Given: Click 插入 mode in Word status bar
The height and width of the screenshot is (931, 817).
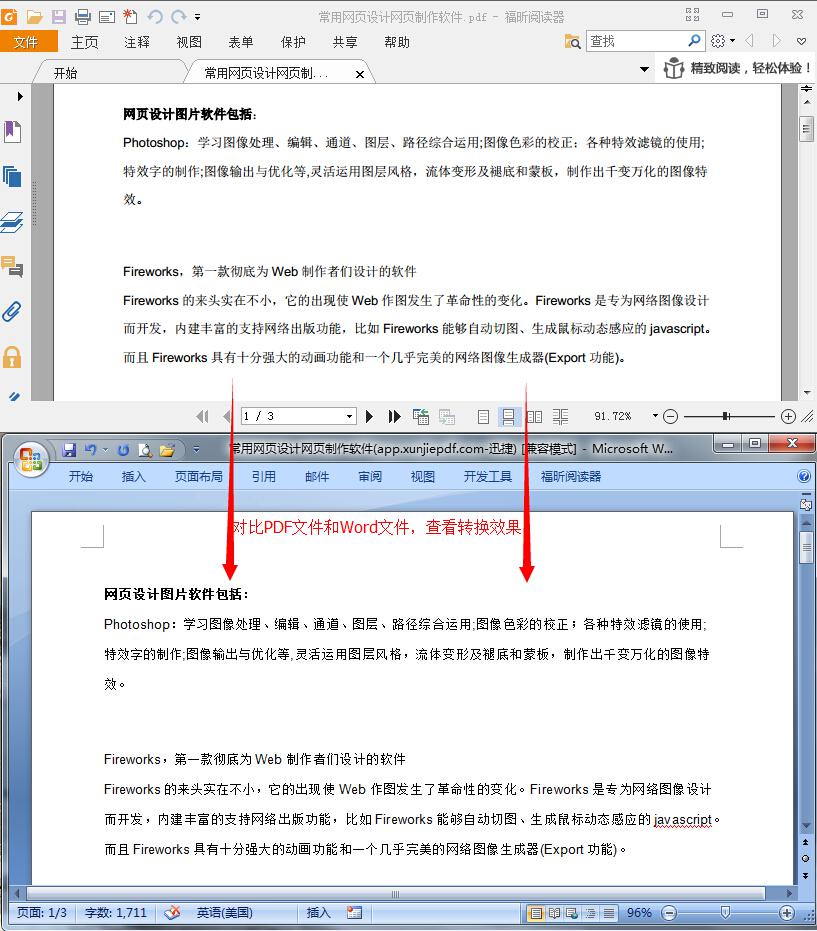Looking at the screenshot, I should coord(318,913).
